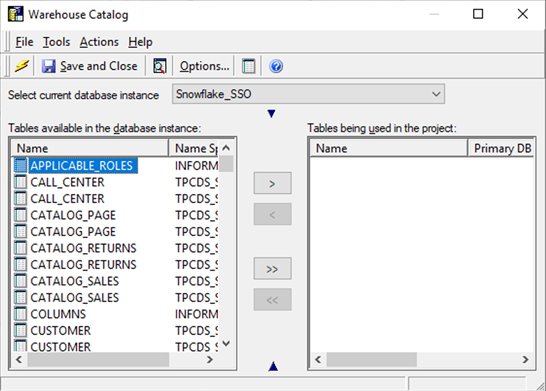Click the << remove all tables button
The width and height of the screenshot is (546, 391).
point(272,299)
